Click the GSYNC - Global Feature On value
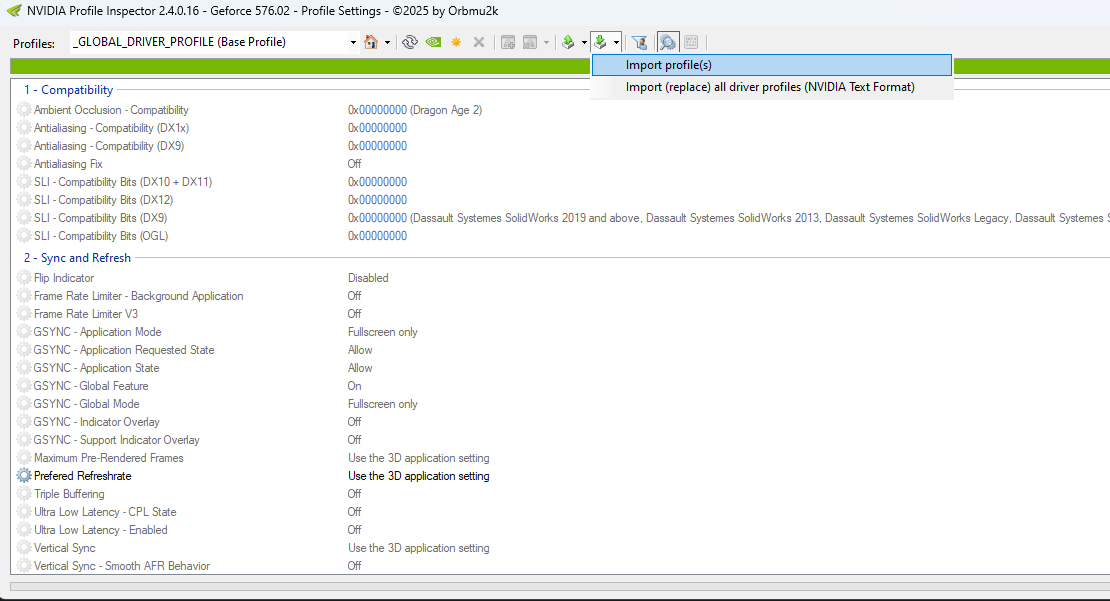Viewport: 1110px width, 601px height. [354, 386]
